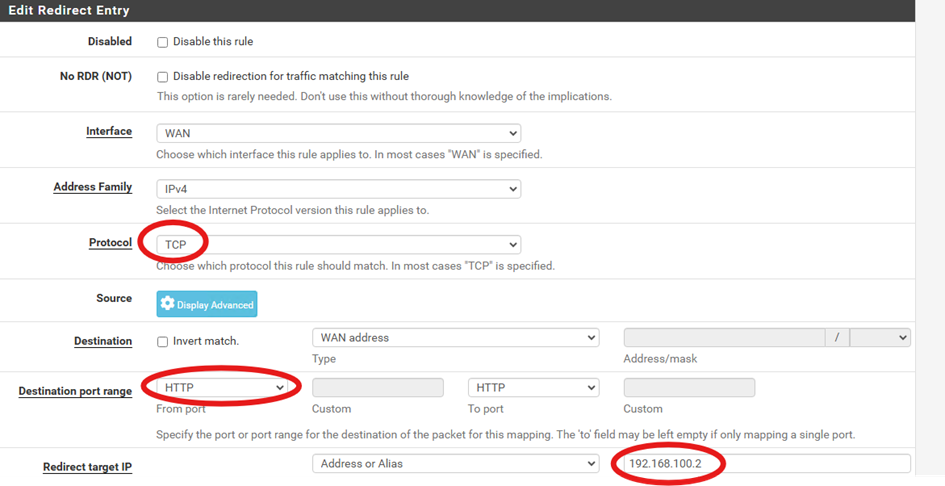The height and width of the screenshot is (486, 945).
Task: Click the No RDR (NOT) label
Action: 96,76
